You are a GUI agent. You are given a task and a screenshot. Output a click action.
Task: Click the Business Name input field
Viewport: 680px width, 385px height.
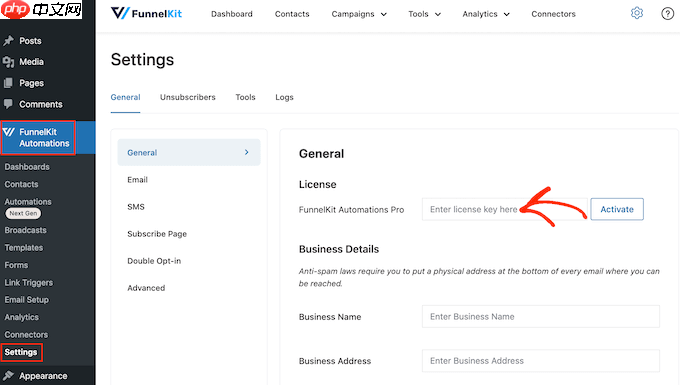540,316
